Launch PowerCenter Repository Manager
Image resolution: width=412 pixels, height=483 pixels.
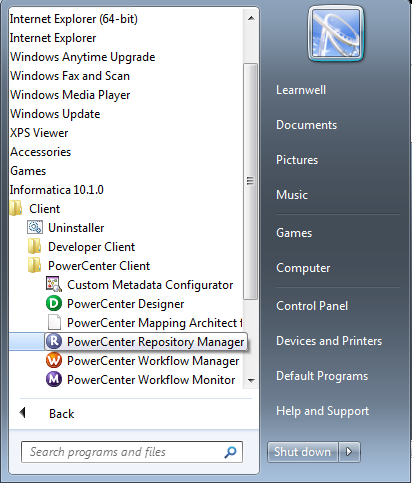(x=156, y=342)
